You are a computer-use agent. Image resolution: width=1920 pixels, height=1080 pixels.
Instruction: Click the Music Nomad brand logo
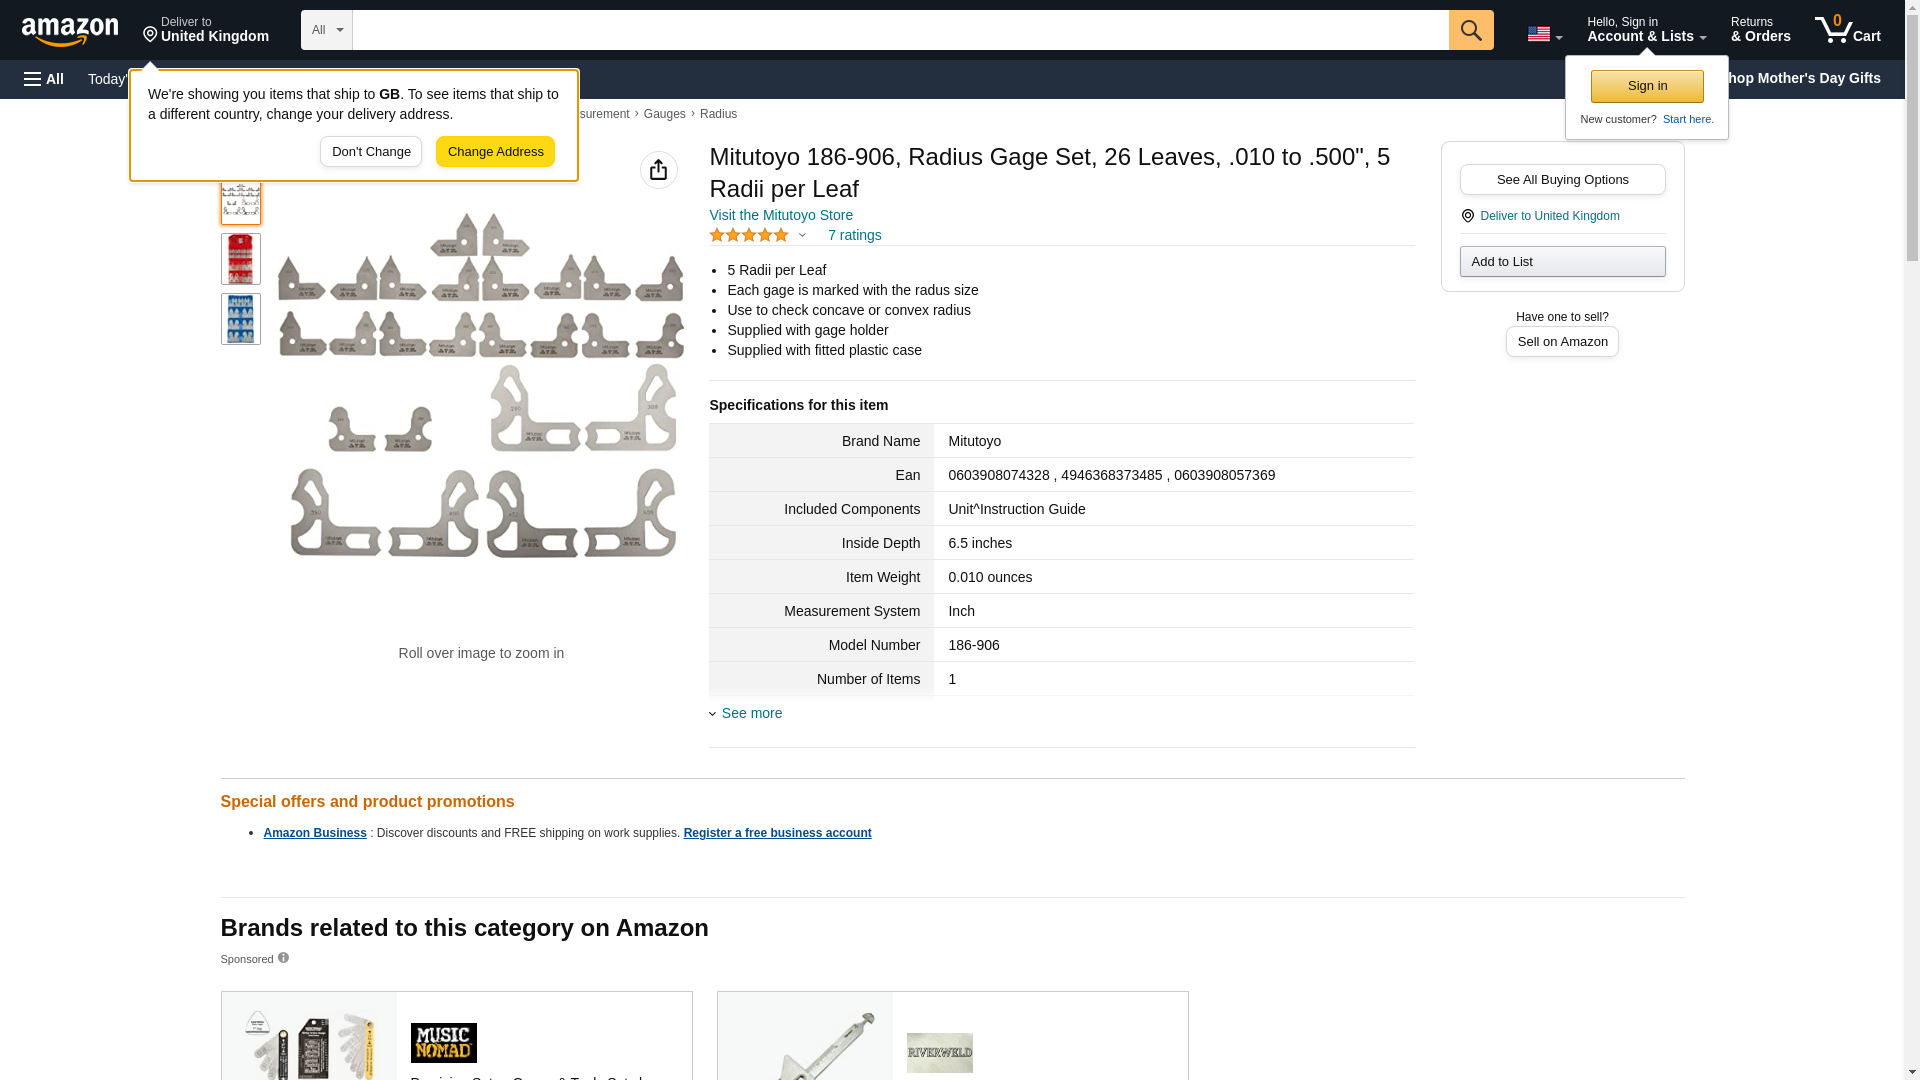point(443,1042)
